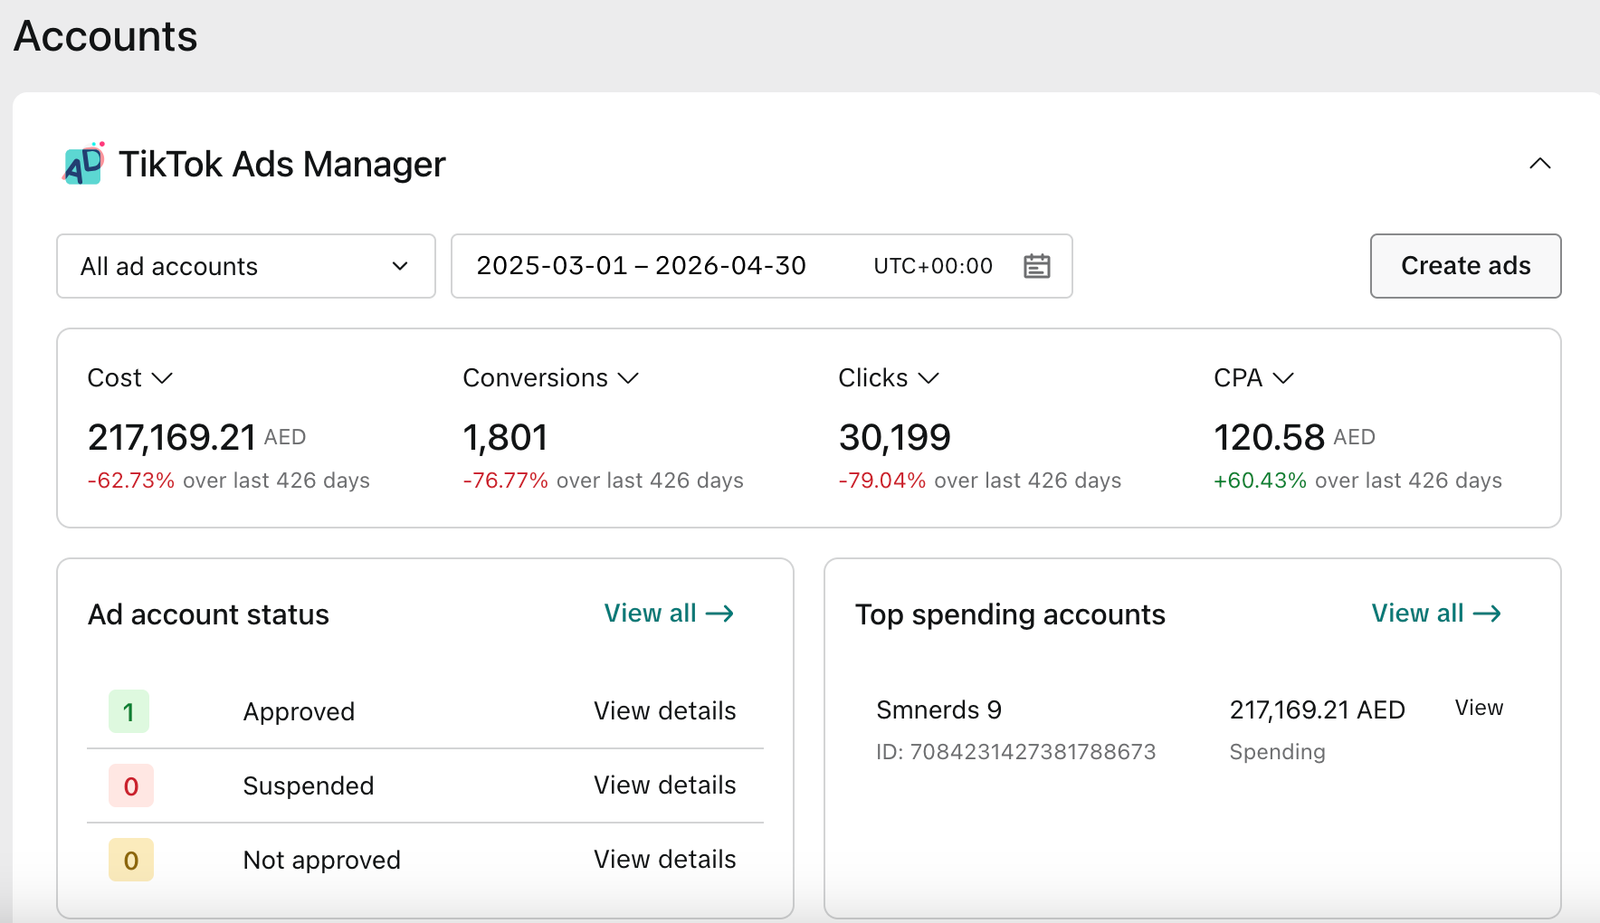Open View all for Ad account status

click(x=669, y=613)
